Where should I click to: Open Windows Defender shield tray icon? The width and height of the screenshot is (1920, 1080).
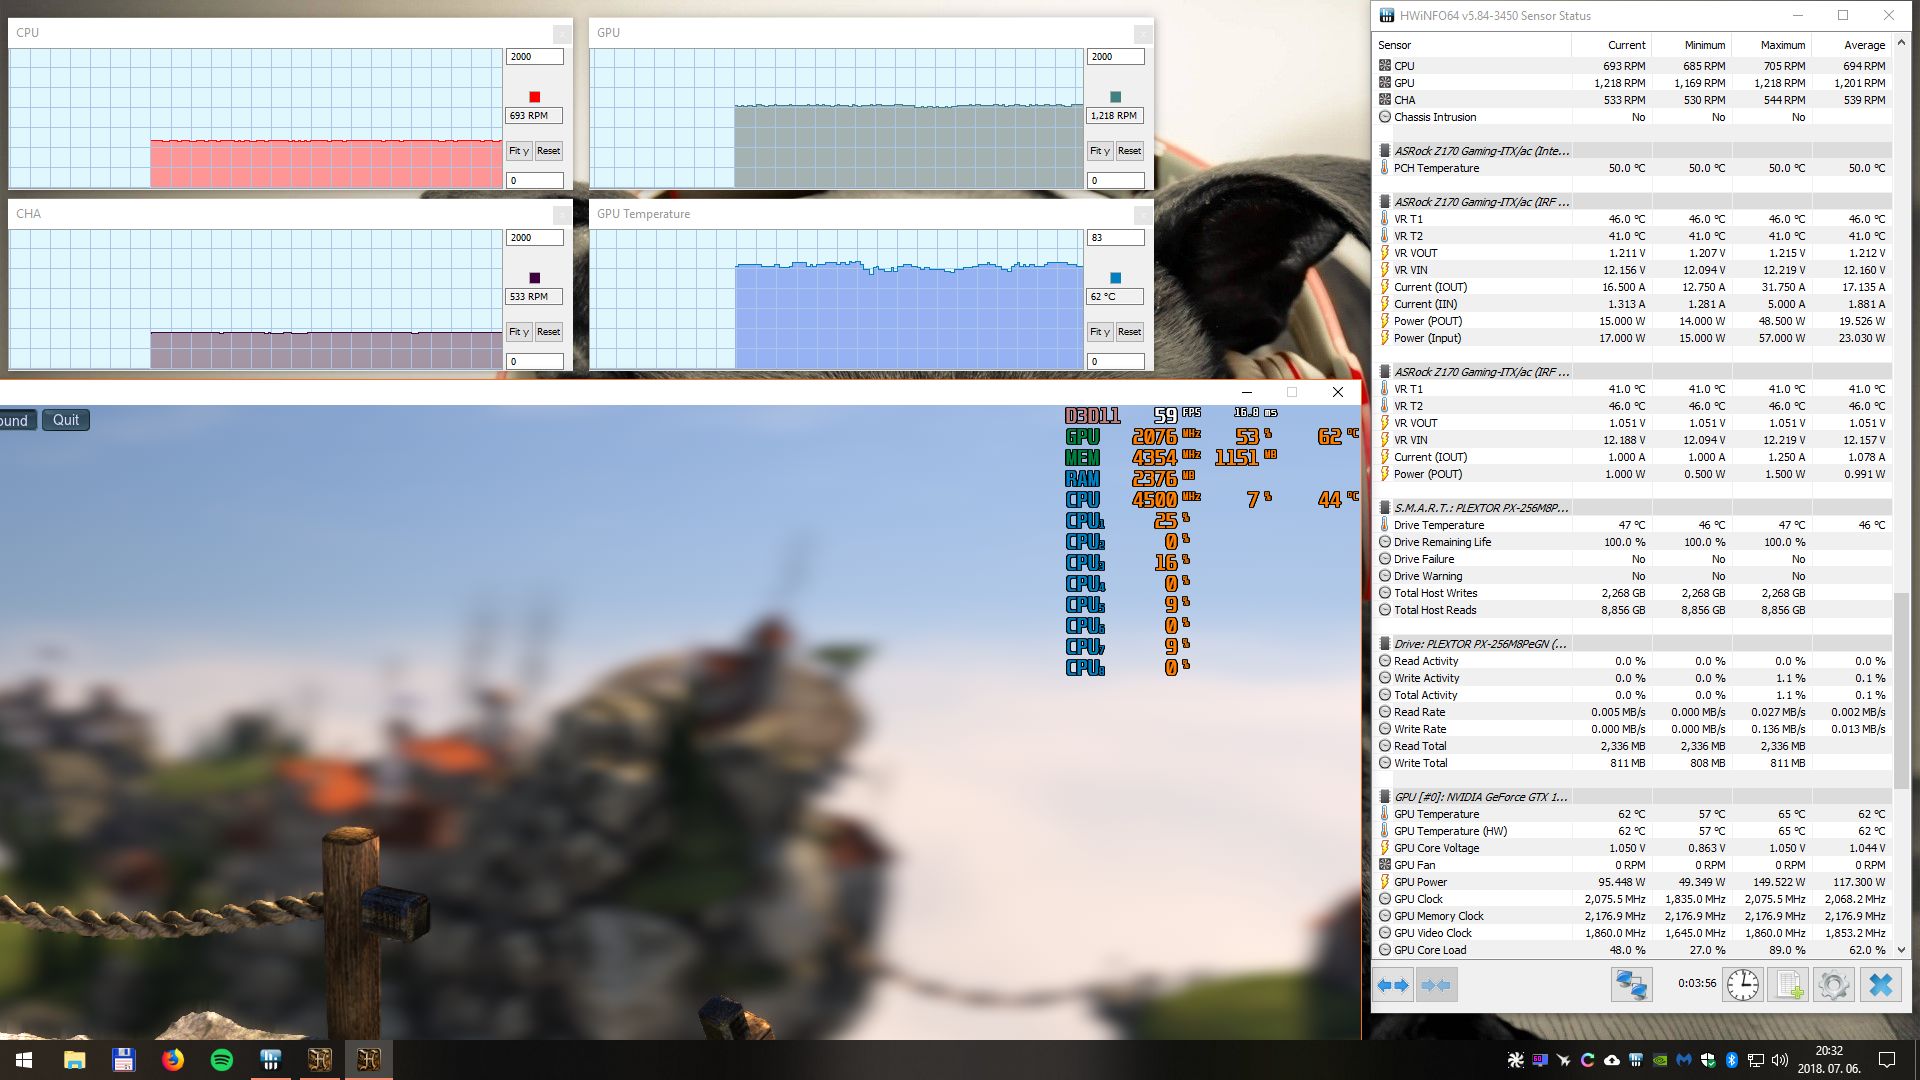[x=1708, y=1060]
